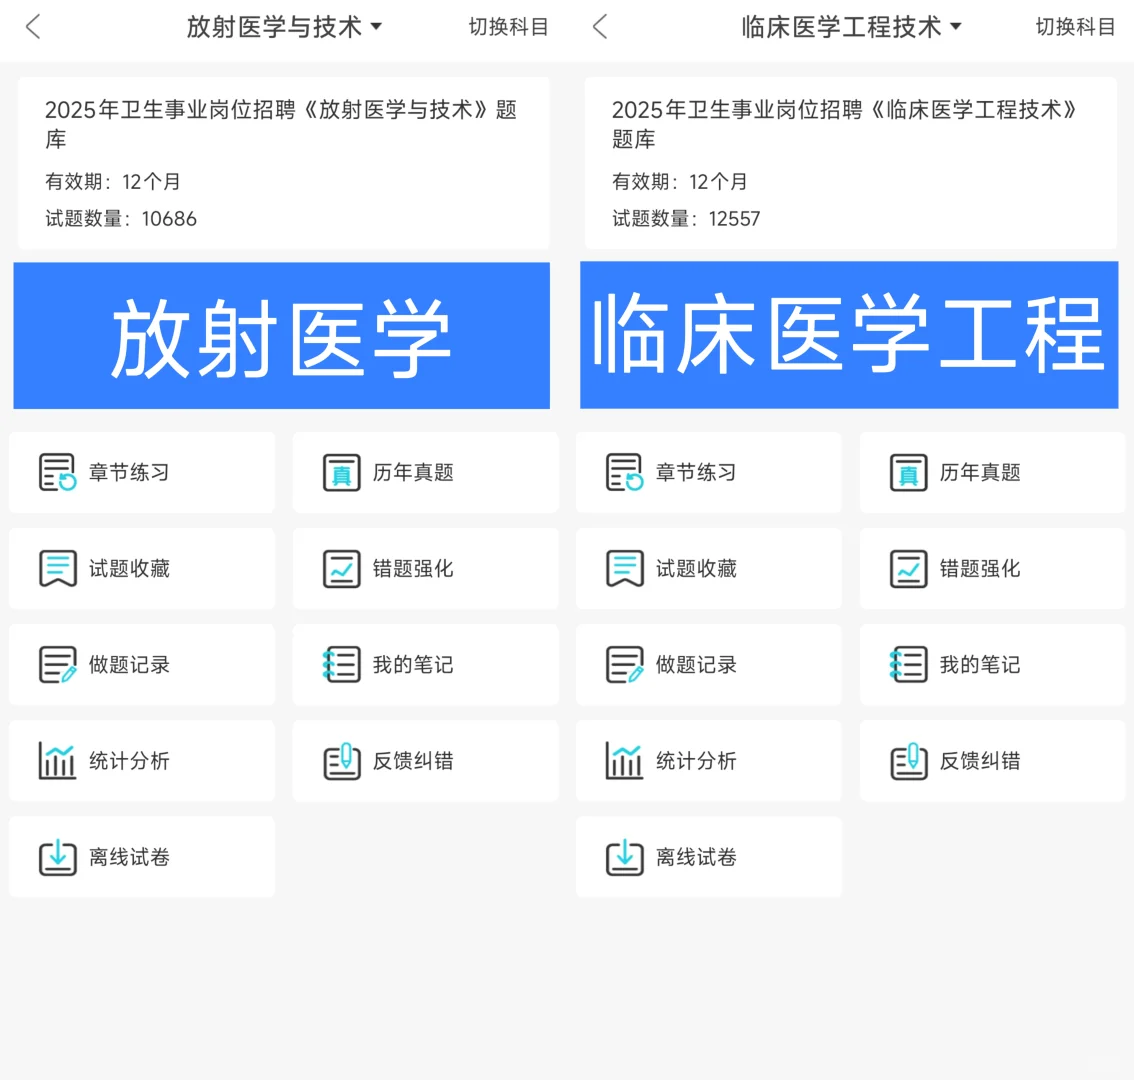Click 试题数量：12557 text
Image resolution: width=1134 pixels, height=1080 pixels.
click(x=686, y=218)
